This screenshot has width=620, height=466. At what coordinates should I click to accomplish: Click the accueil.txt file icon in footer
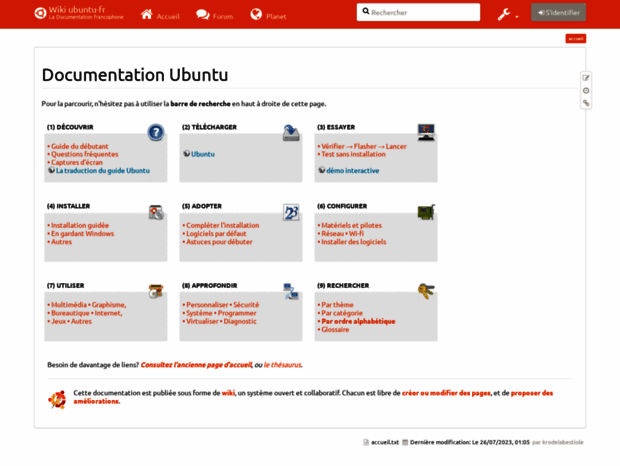tap(366, 442)
